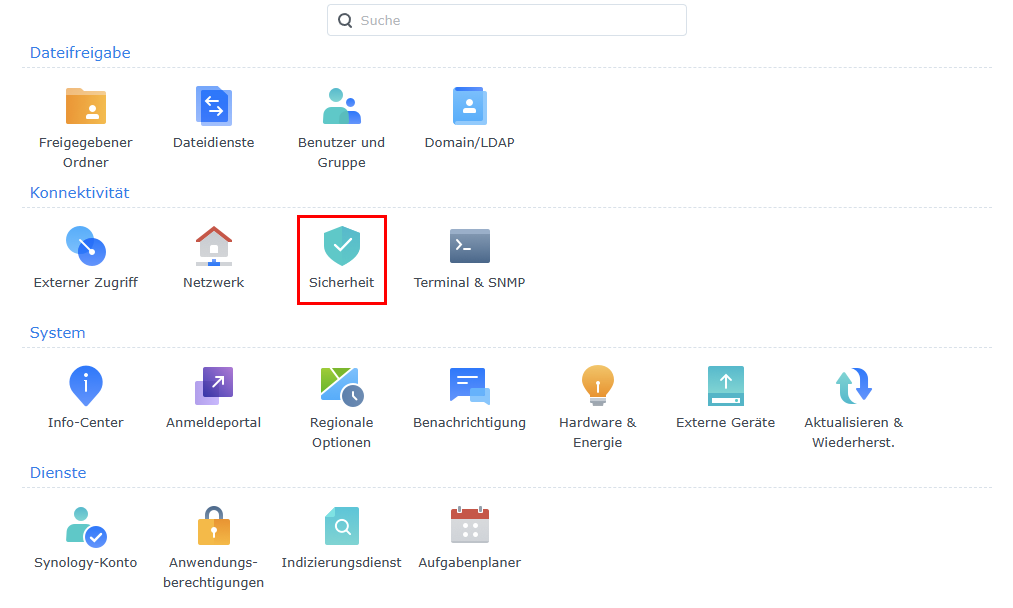The height and width of the screenshot is (608, 1013).
Task: Open Freigegebener Ordner settings
Action: coord(86,106)
